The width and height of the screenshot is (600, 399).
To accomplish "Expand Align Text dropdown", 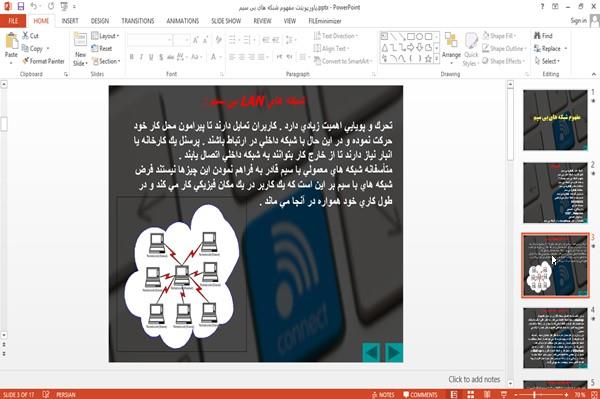I will 331,49.
